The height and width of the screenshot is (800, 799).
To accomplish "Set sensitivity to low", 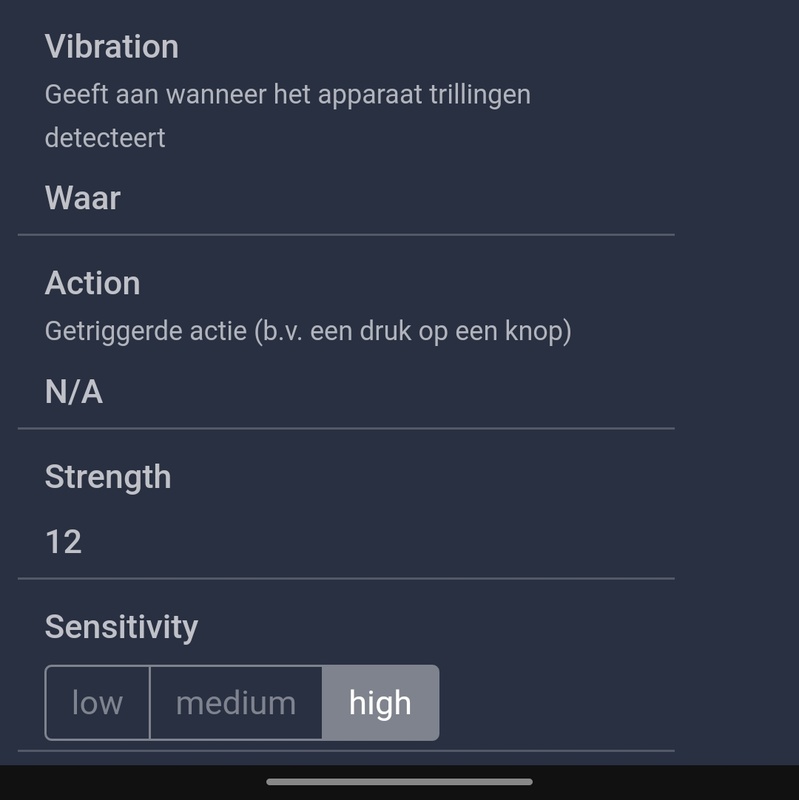I will [97, 703].
